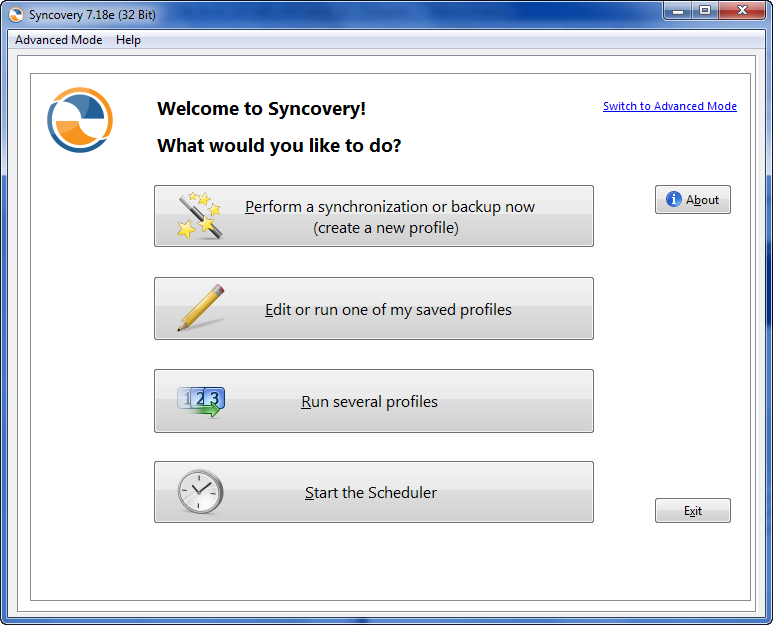
Task: Follow the Switch to Advanced Mode link
Action: point(669,106)
